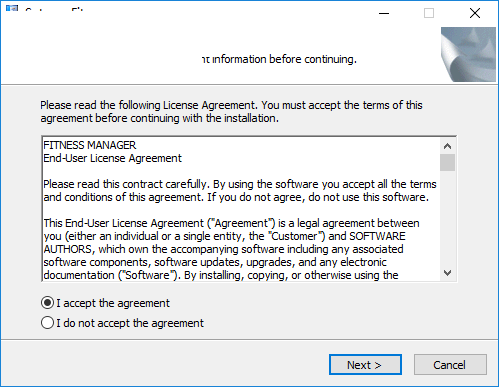Click the setup icon in the title bar

[x=12, y=8]
